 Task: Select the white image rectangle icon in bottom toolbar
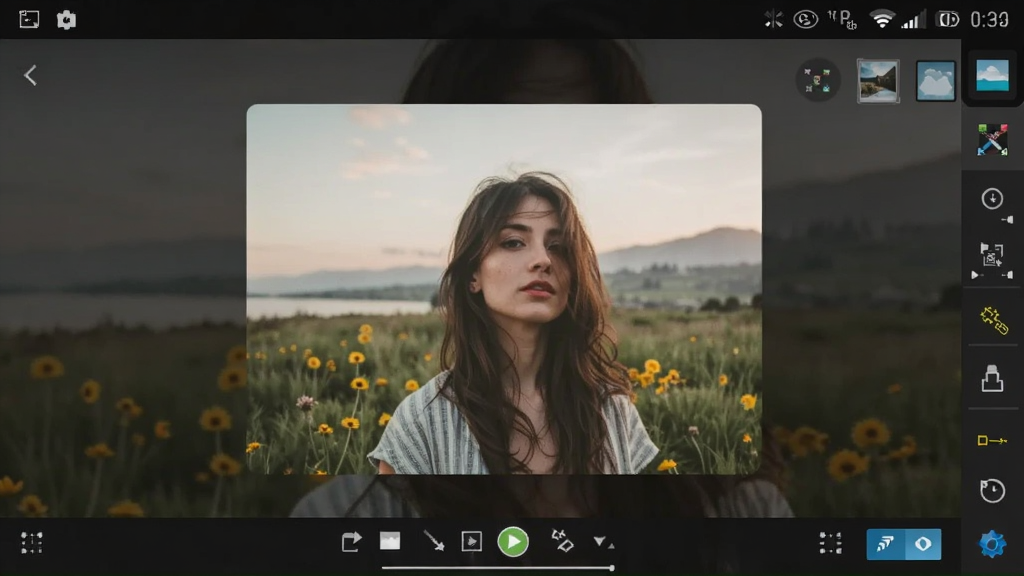pos(390,541)
